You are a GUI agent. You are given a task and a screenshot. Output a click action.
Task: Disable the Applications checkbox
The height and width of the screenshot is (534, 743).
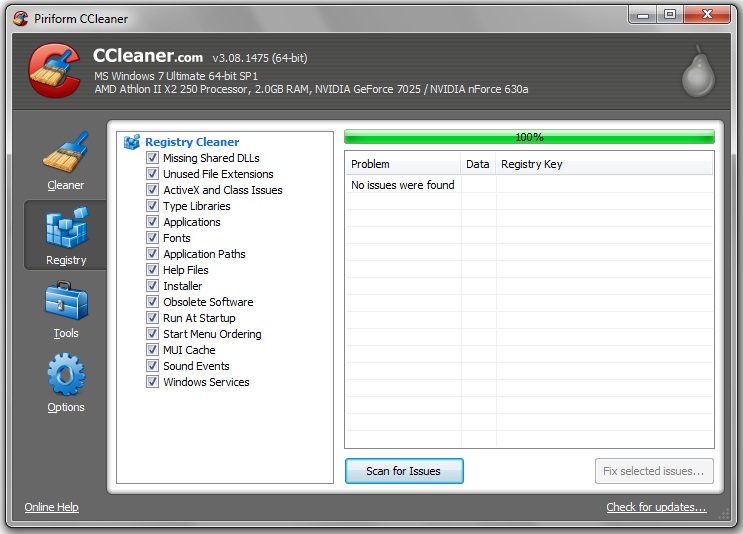click(x=152, y=222)
